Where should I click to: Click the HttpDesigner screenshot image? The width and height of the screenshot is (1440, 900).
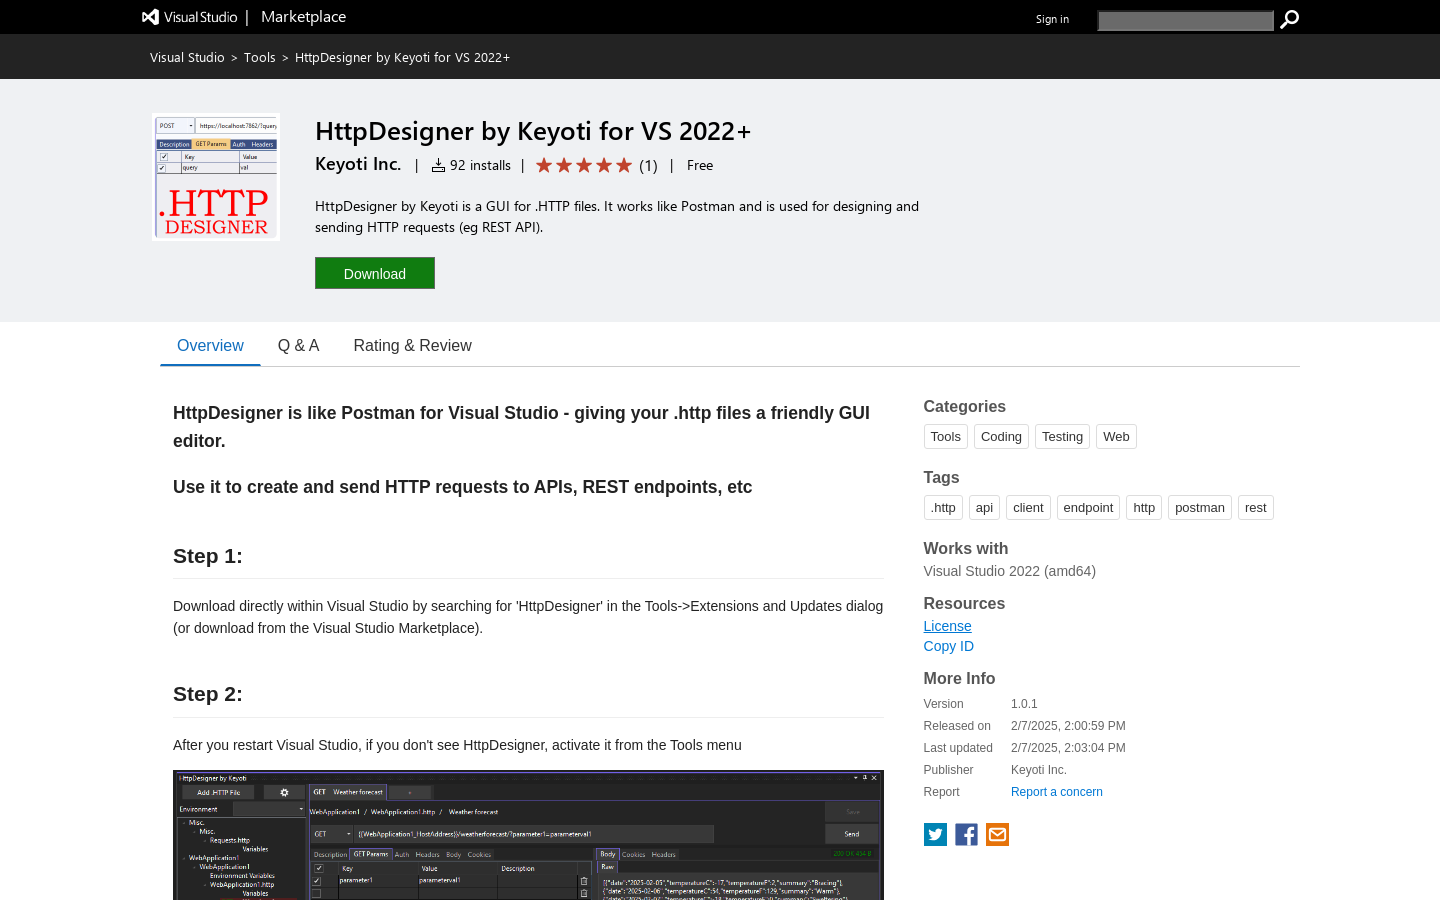[528, 835]
